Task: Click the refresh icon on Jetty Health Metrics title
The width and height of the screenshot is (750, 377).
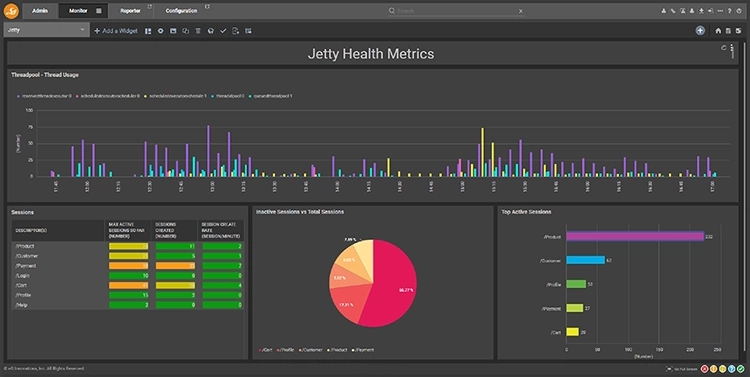Action: (724, 48)
